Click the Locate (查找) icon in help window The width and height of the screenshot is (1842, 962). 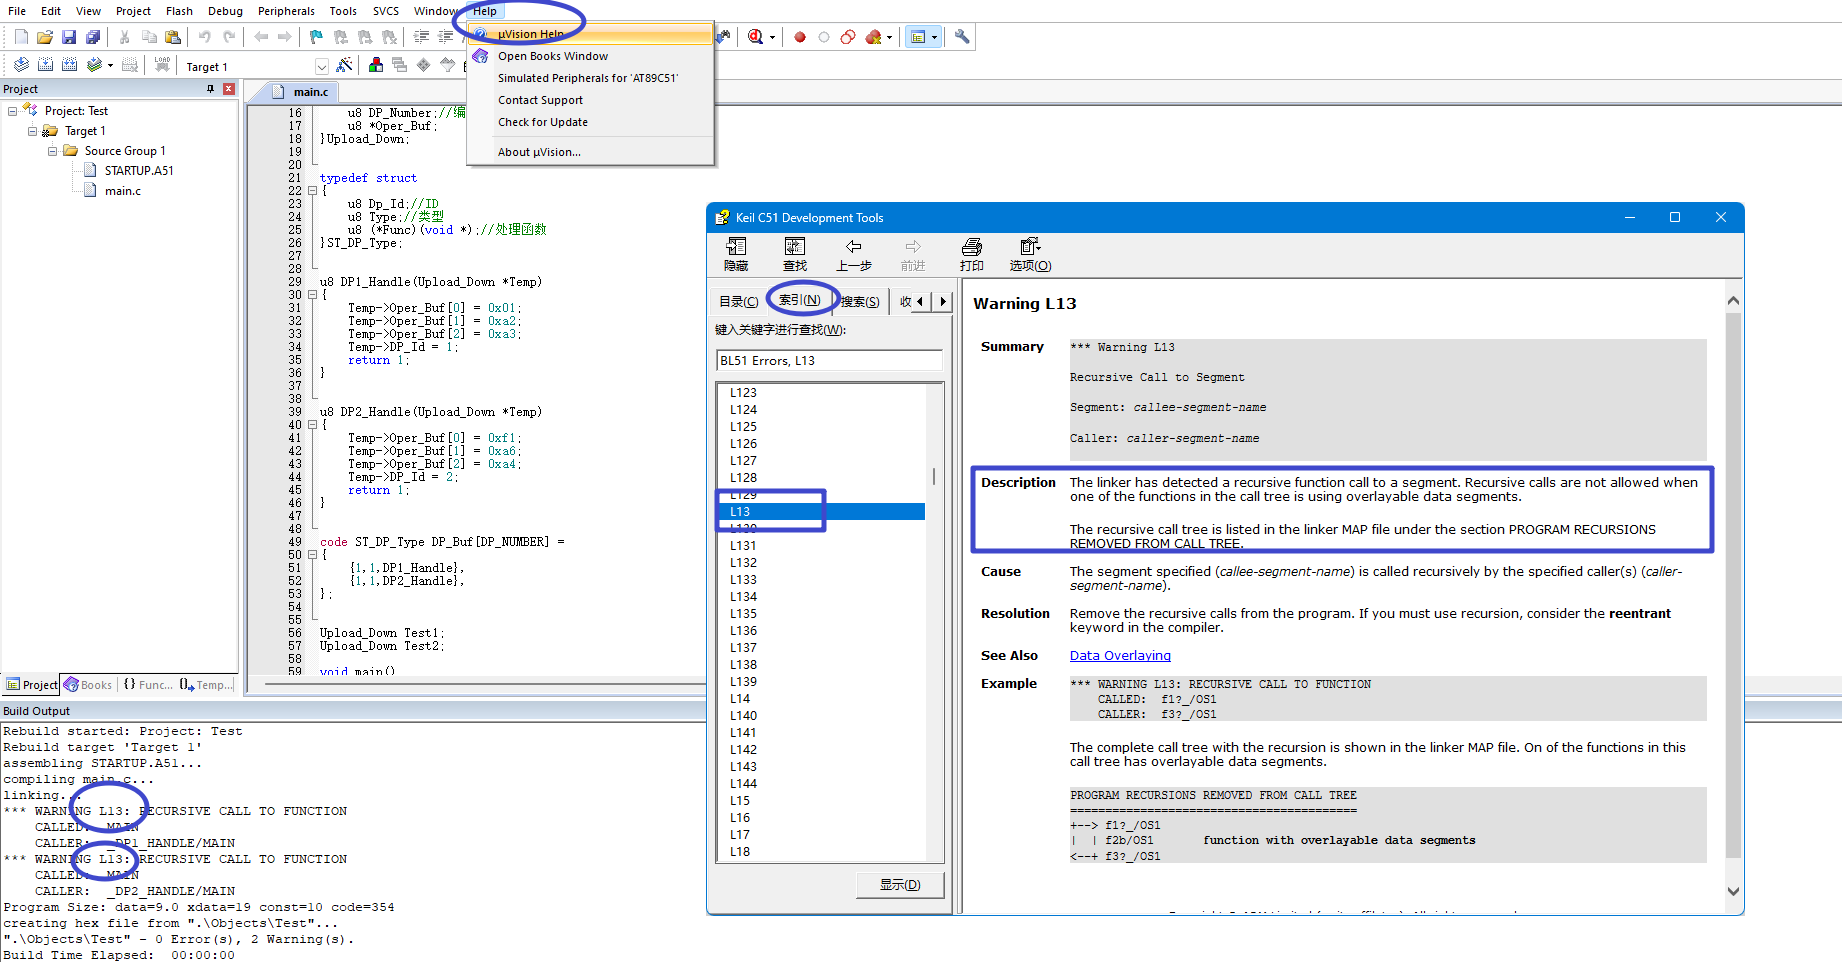(x=795, y=254)
